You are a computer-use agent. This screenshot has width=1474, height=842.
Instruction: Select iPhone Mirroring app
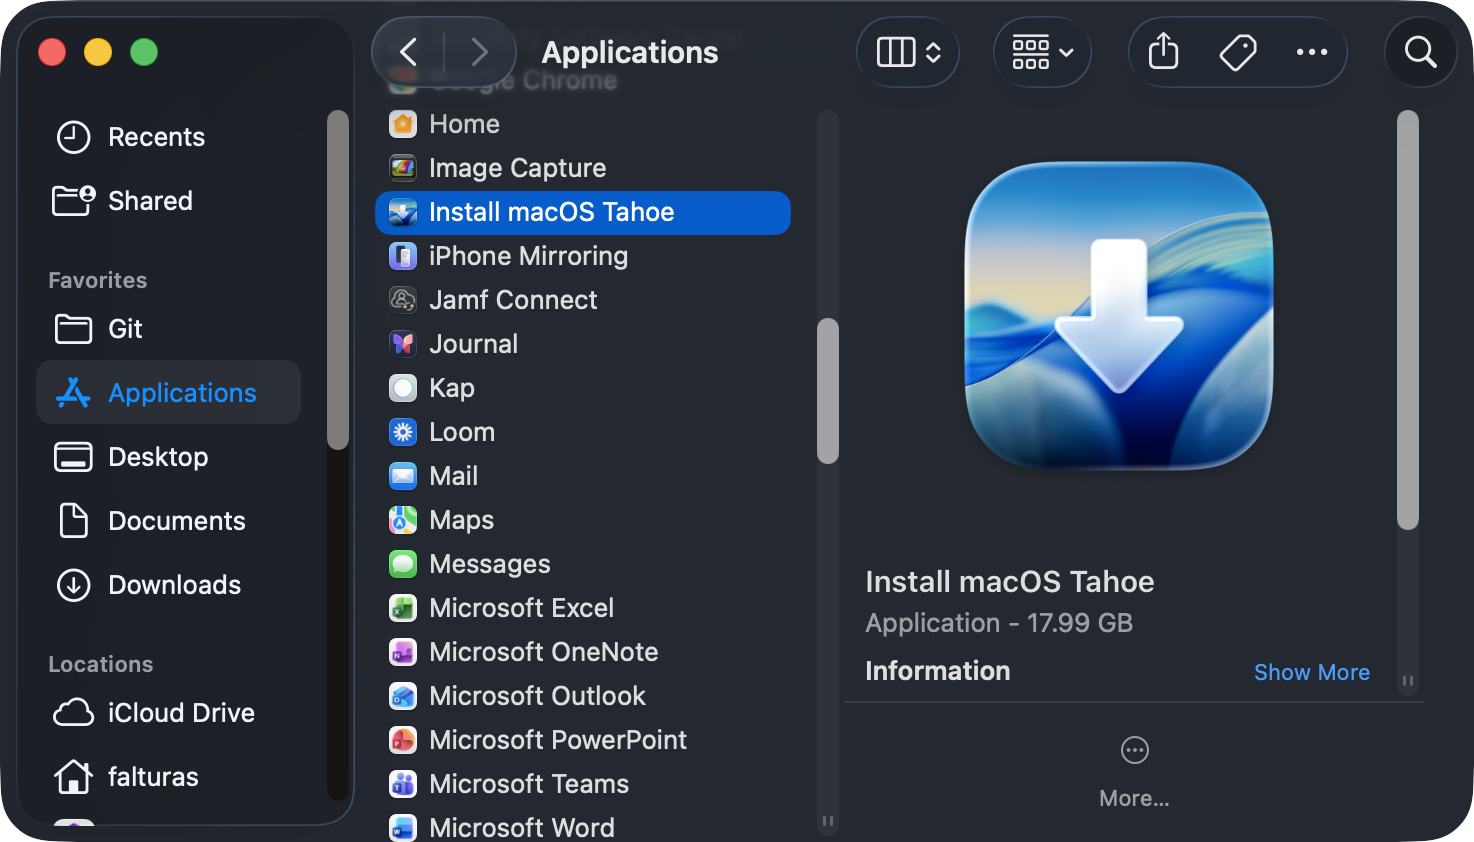tap(528, 256)
